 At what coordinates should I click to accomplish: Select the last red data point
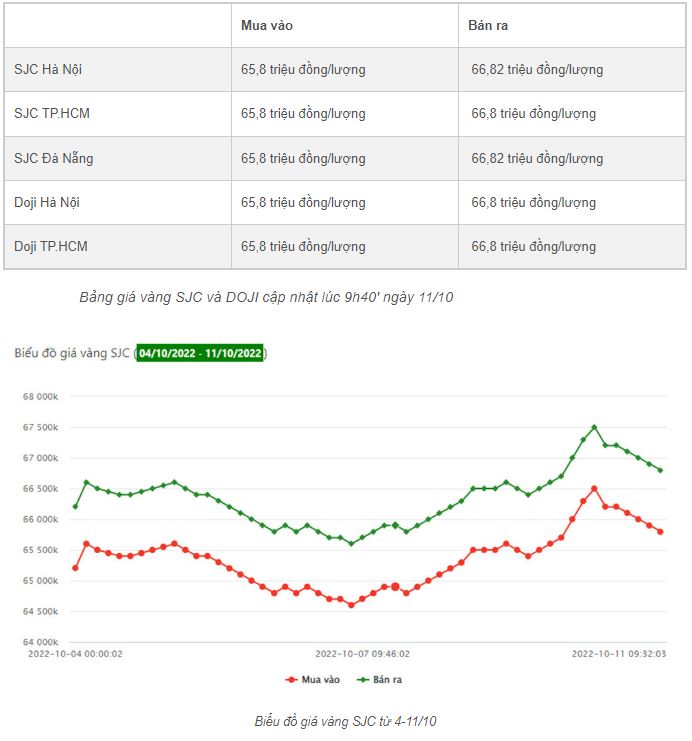tap(660, 531)
